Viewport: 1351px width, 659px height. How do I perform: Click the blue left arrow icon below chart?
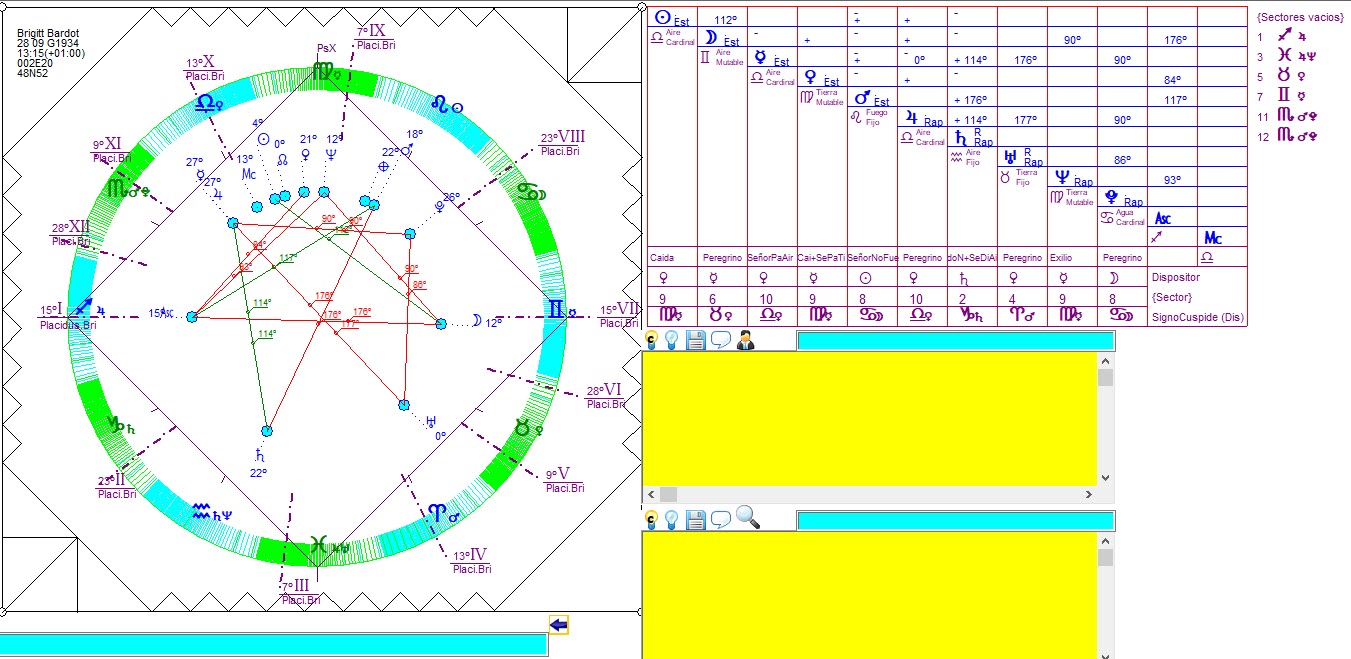[559, 626]
